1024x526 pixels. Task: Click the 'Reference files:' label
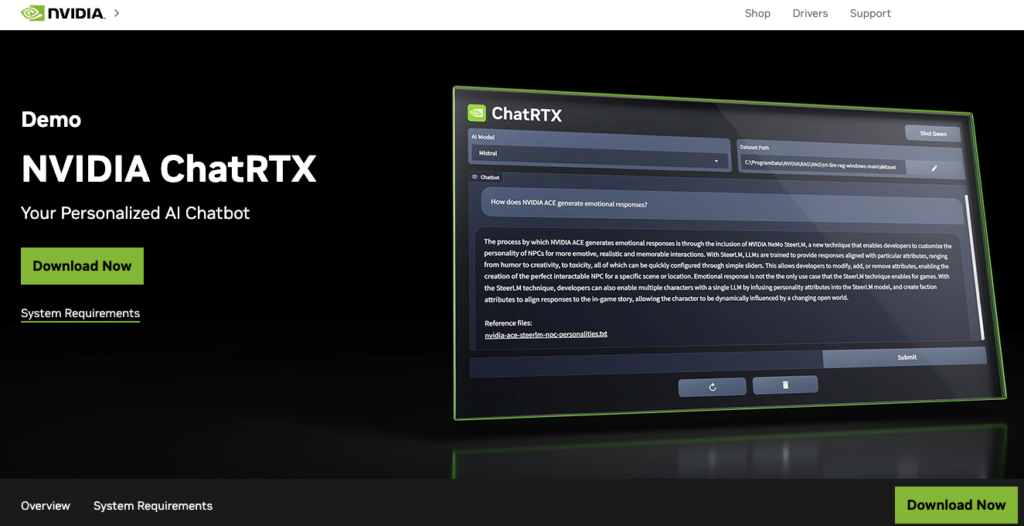pyautogui.click(x=508, y=323)
